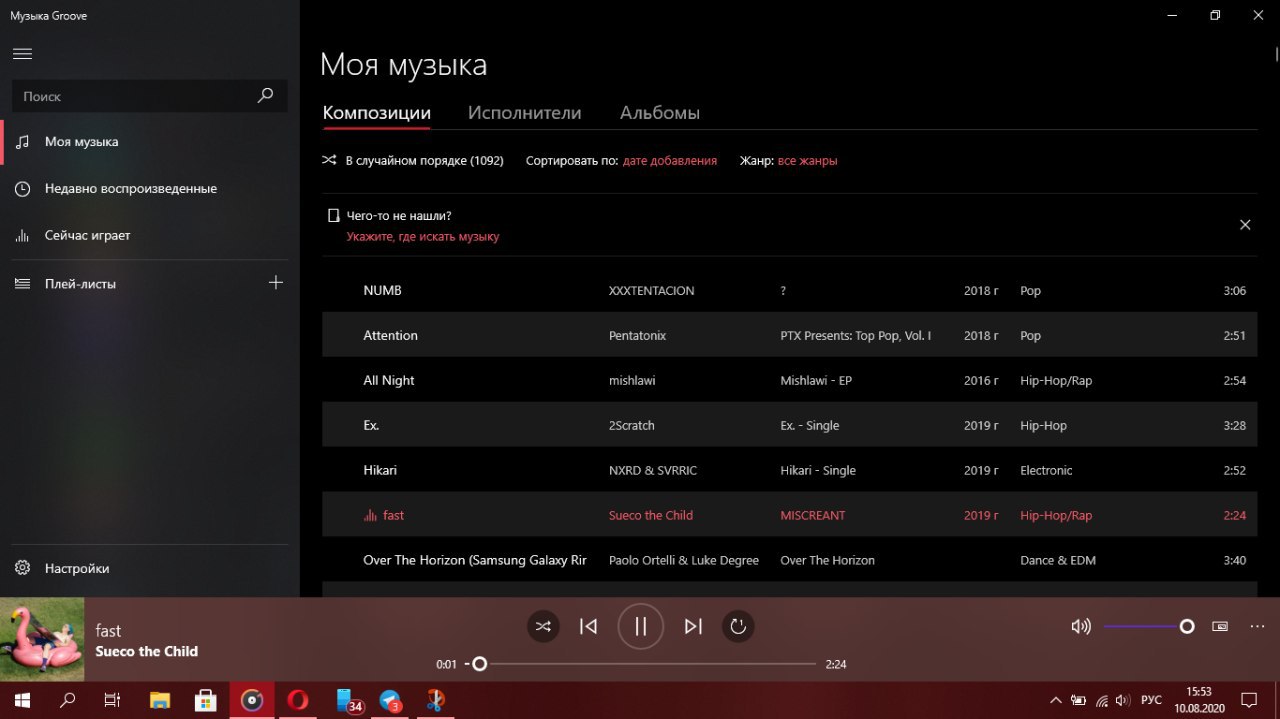This screenshot has height=719, width=1280.
Task: Open network Wi-Fi tray icon
Action: click(1102, 701)
